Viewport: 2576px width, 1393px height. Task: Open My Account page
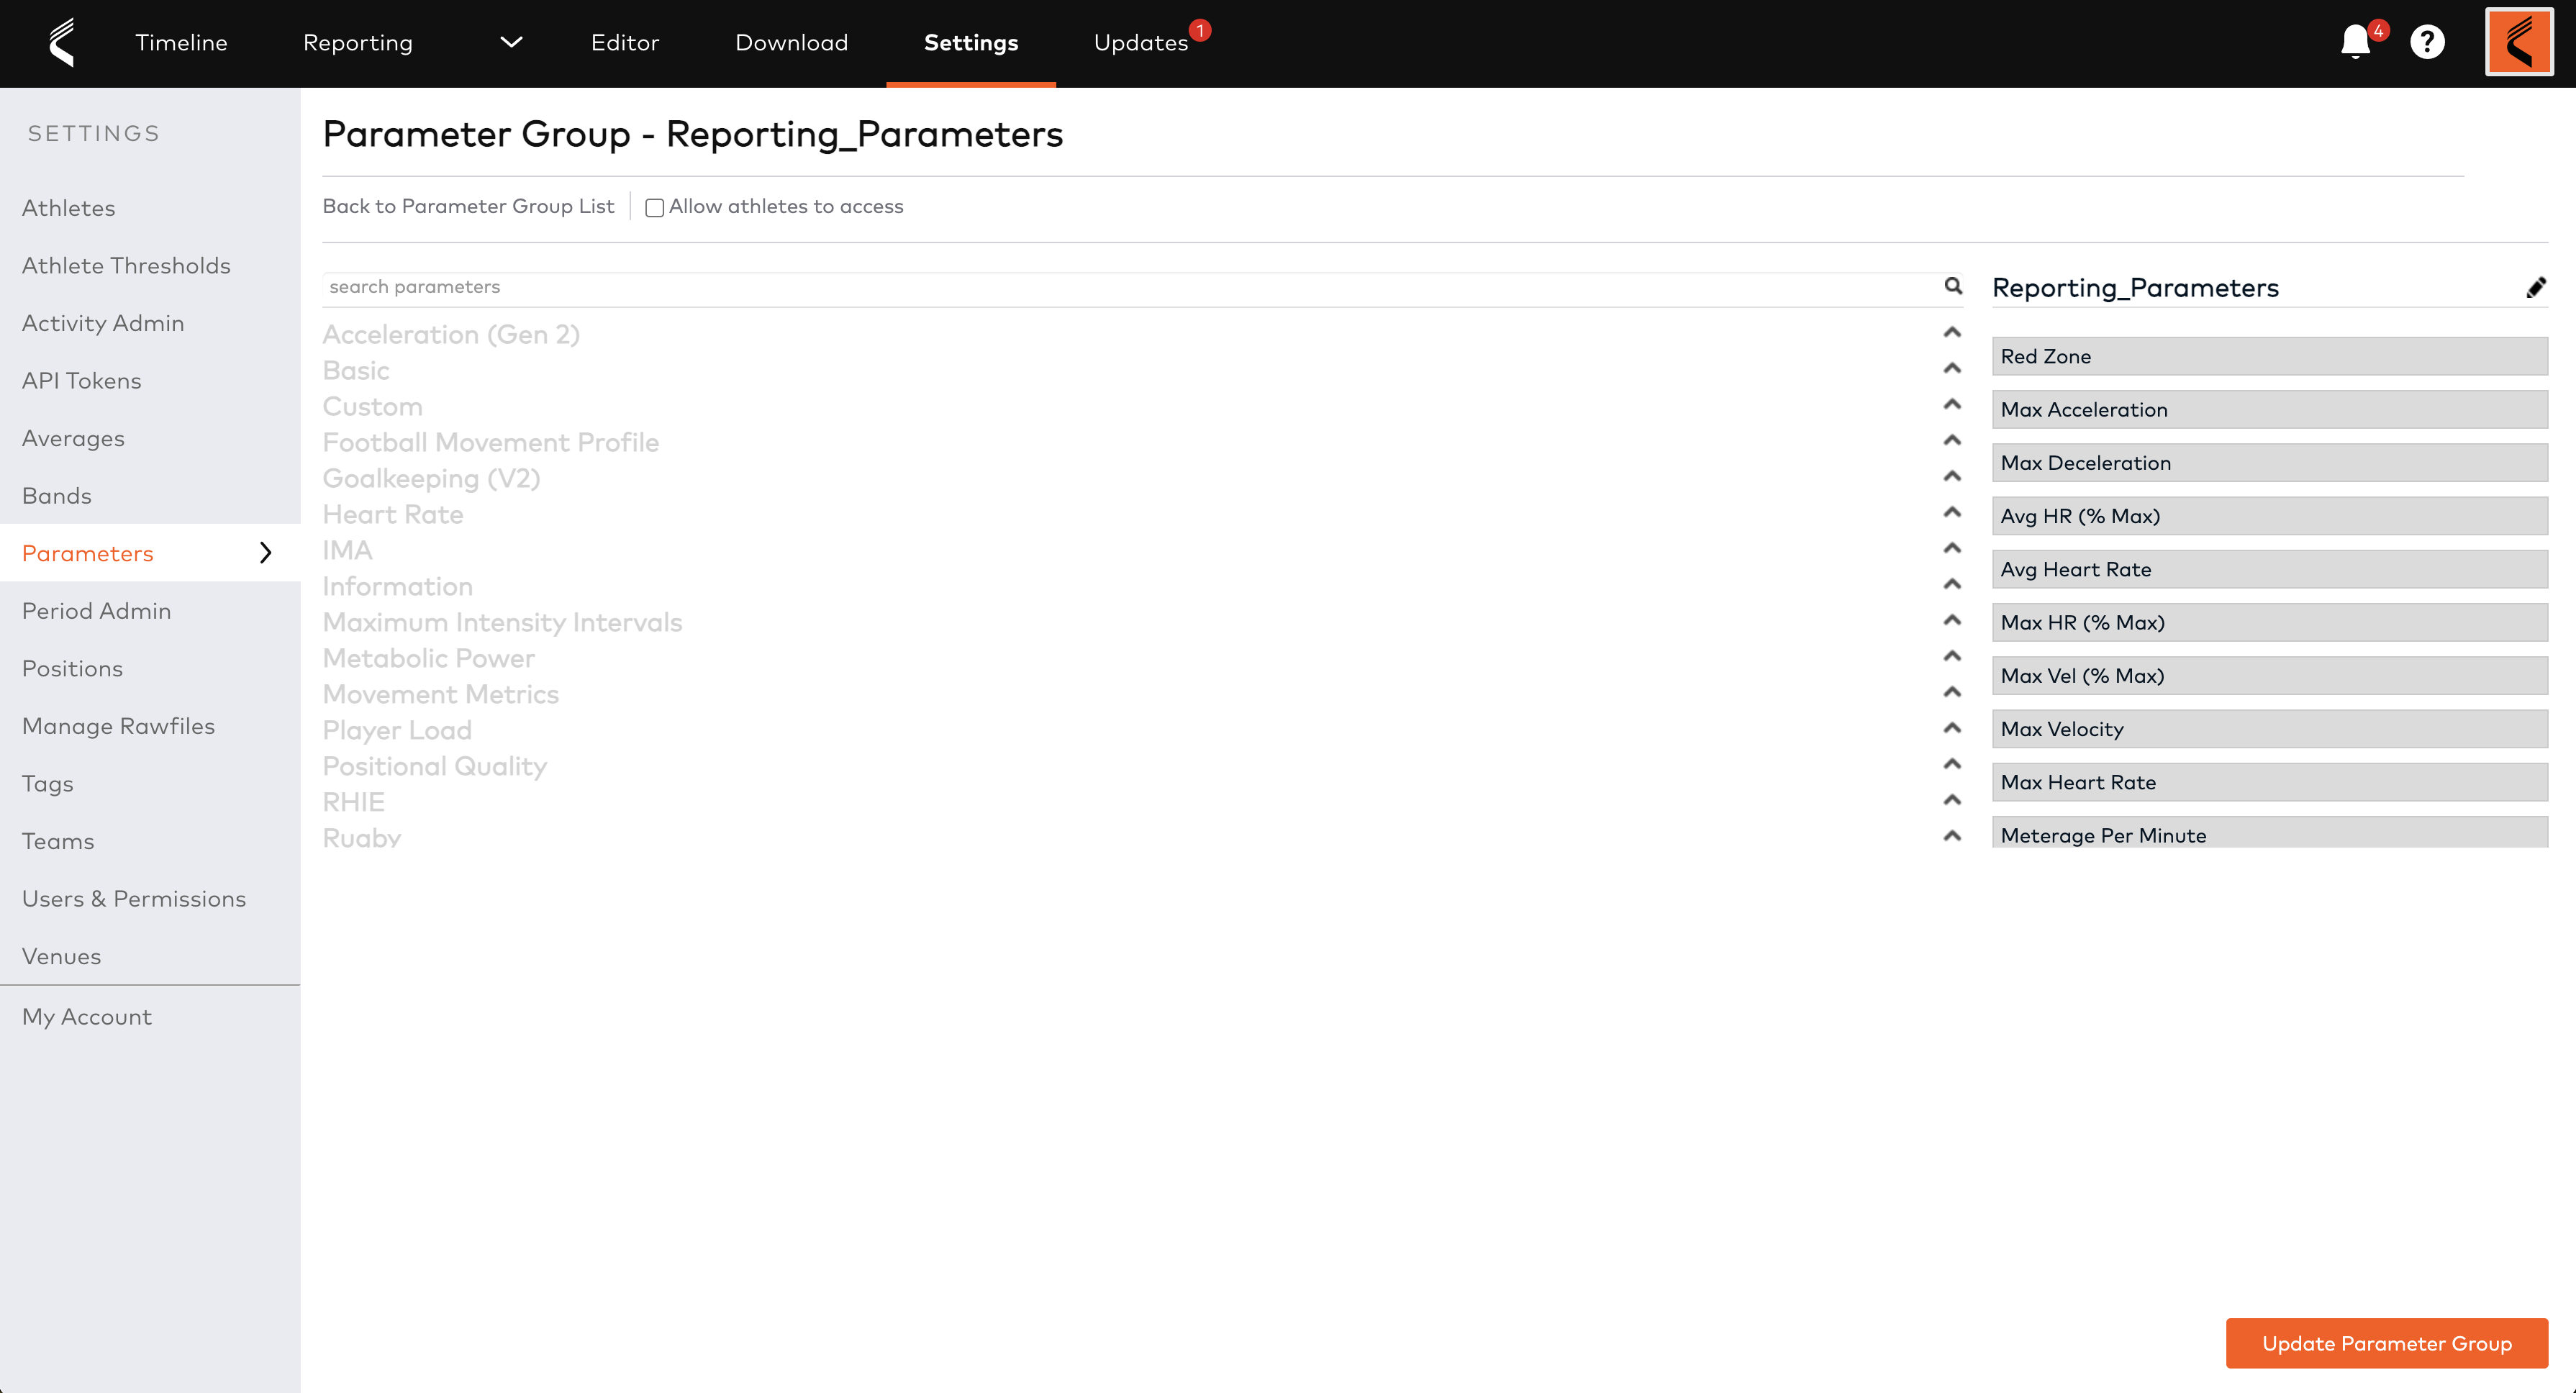click(x=87, y=1017)
